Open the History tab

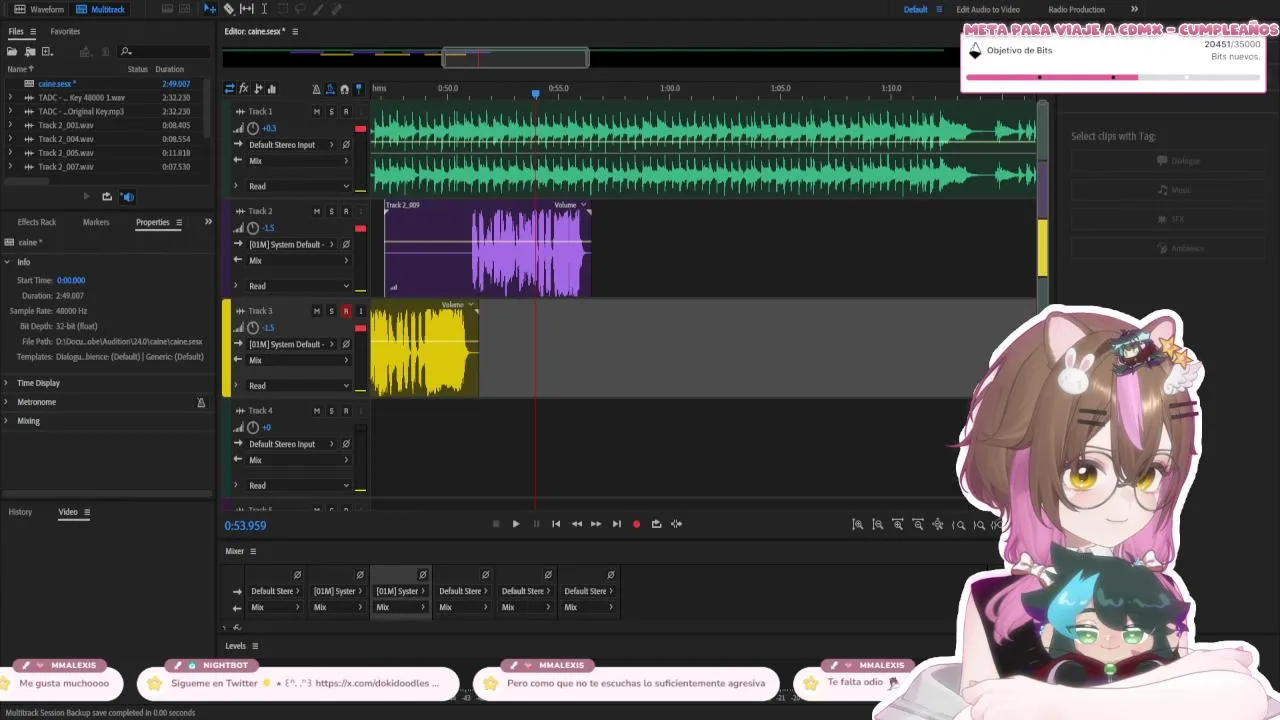(20, 512)
